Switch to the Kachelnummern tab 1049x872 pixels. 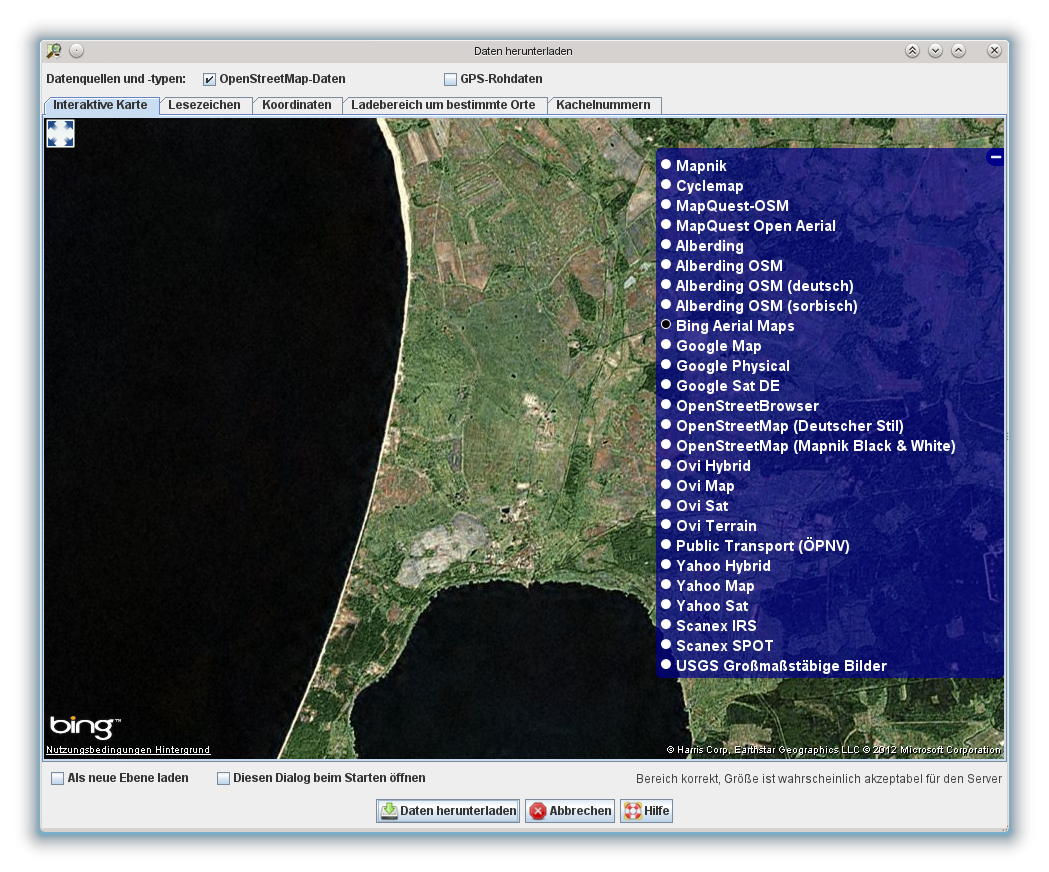click(x=603, y=105)
